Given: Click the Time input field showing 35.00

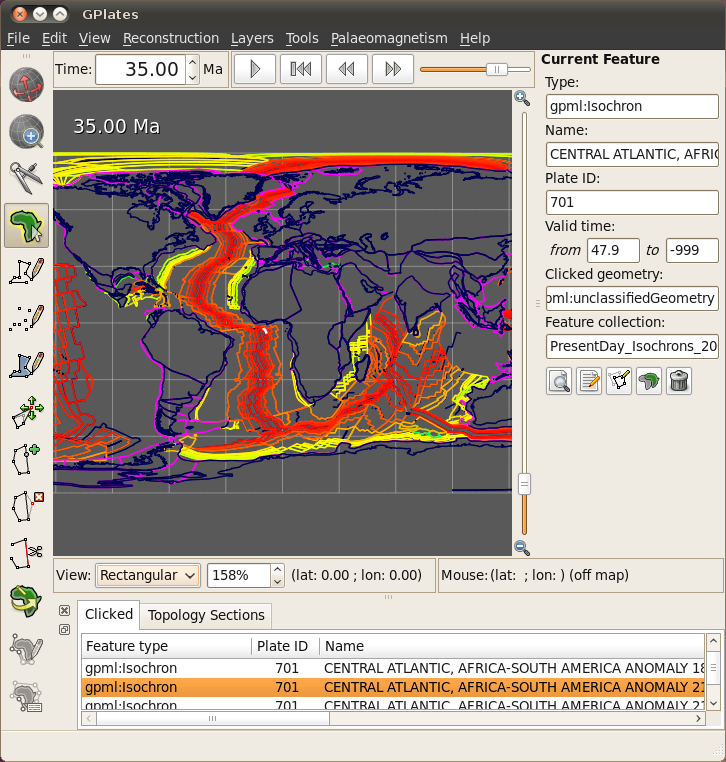Looking at the screenshot, I should point(140,69).
